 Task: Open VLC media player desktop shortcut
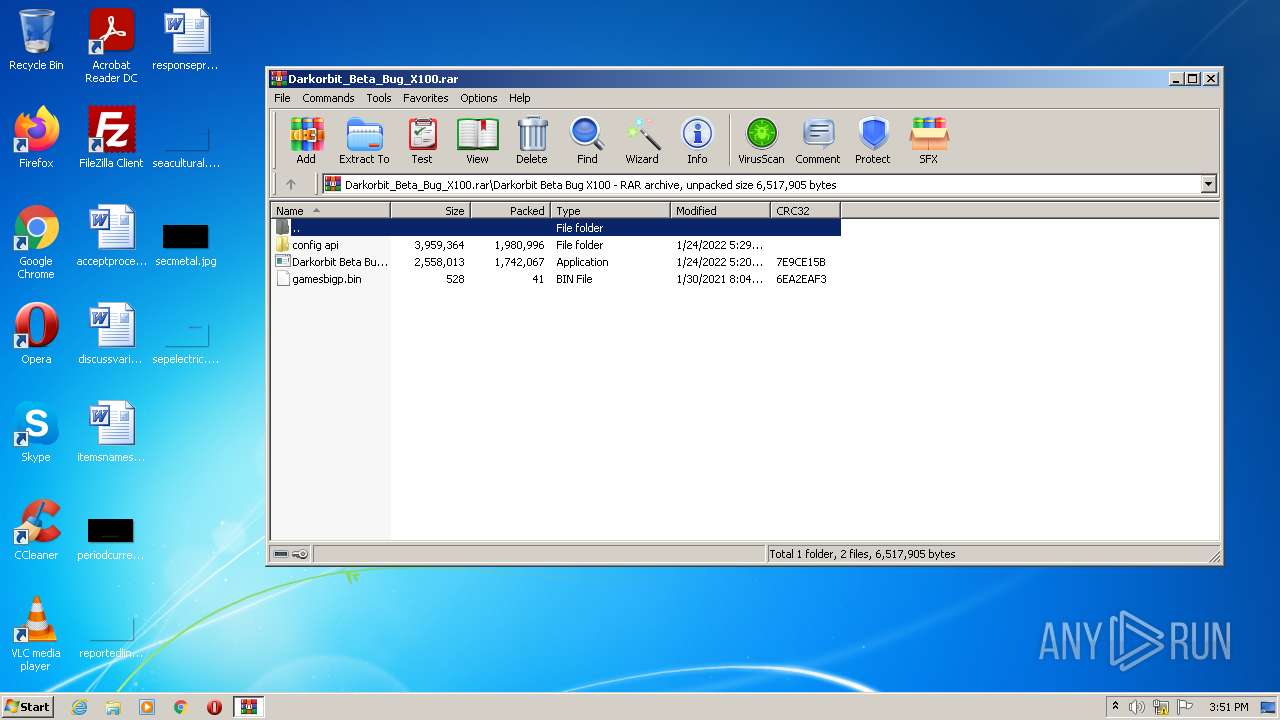pyautogui.click(x=36, y=634)
